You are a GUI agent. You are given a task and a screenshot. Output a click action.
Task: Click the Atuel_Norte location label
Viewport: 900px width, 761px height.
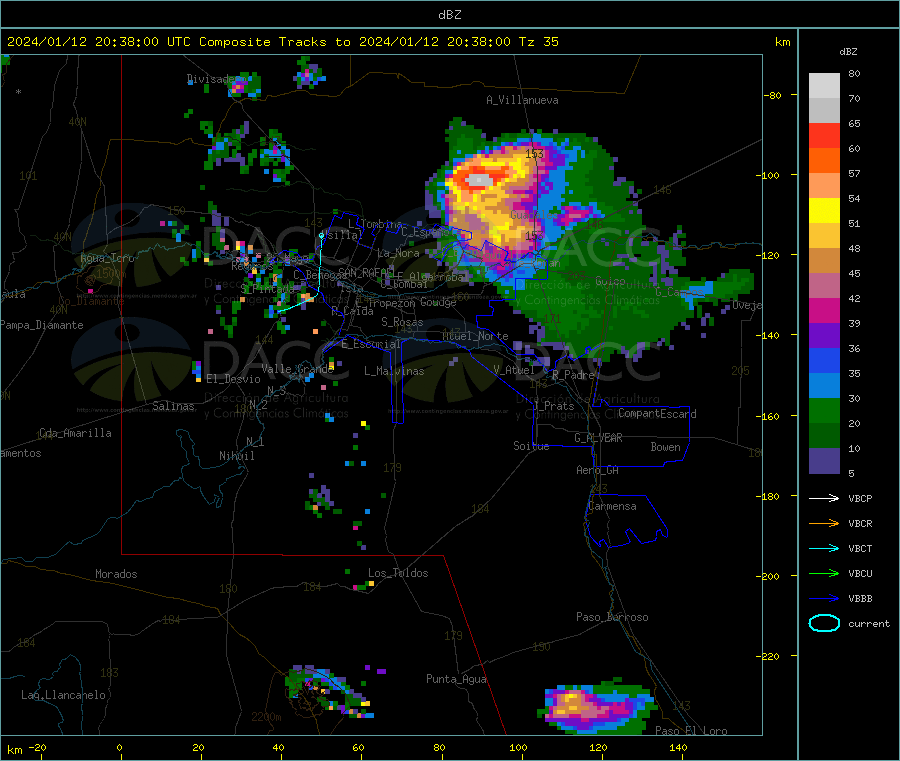(x=475, y=336)
